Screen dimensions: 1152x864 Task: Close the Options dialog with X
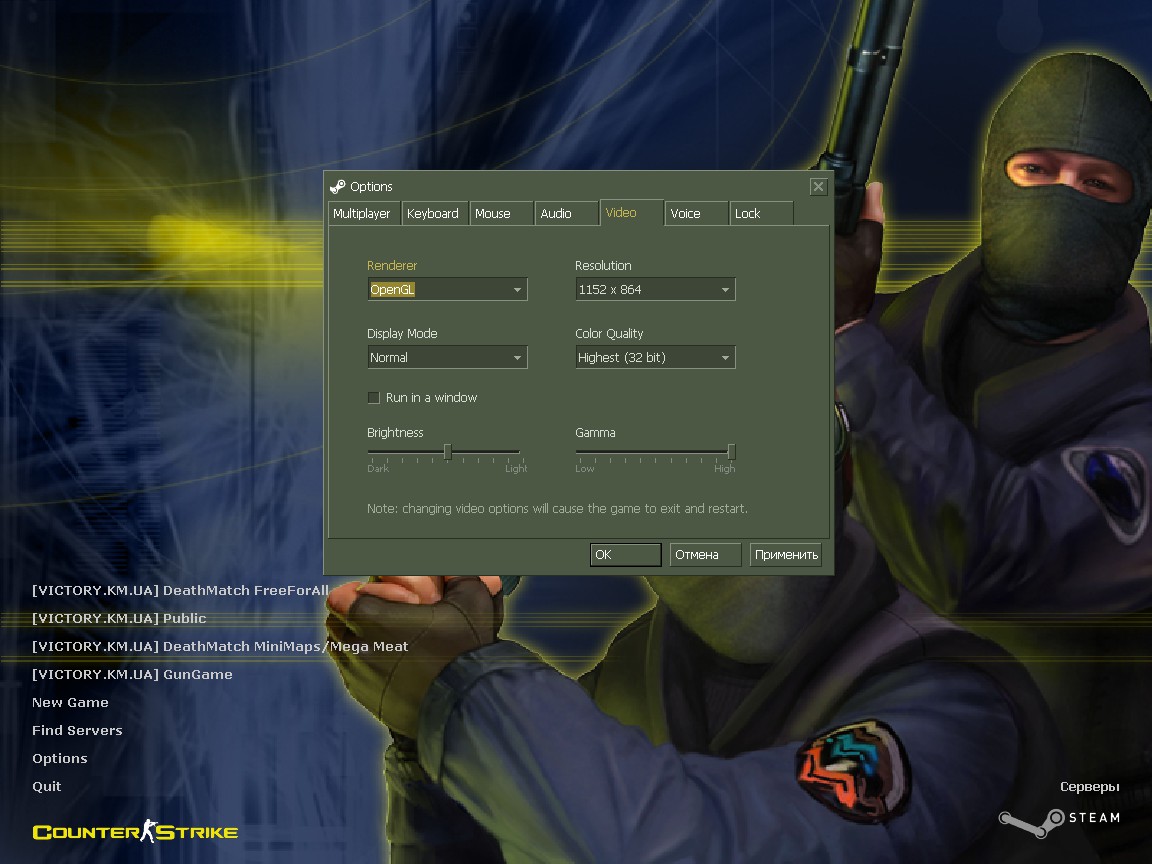[x=818, y=187]
